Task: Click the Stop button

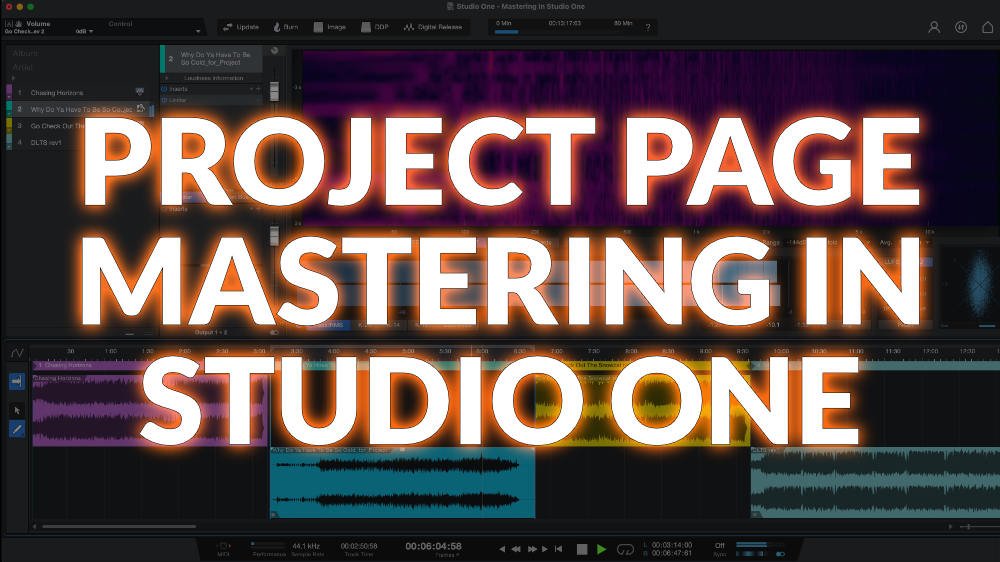Action: (582, 549)
